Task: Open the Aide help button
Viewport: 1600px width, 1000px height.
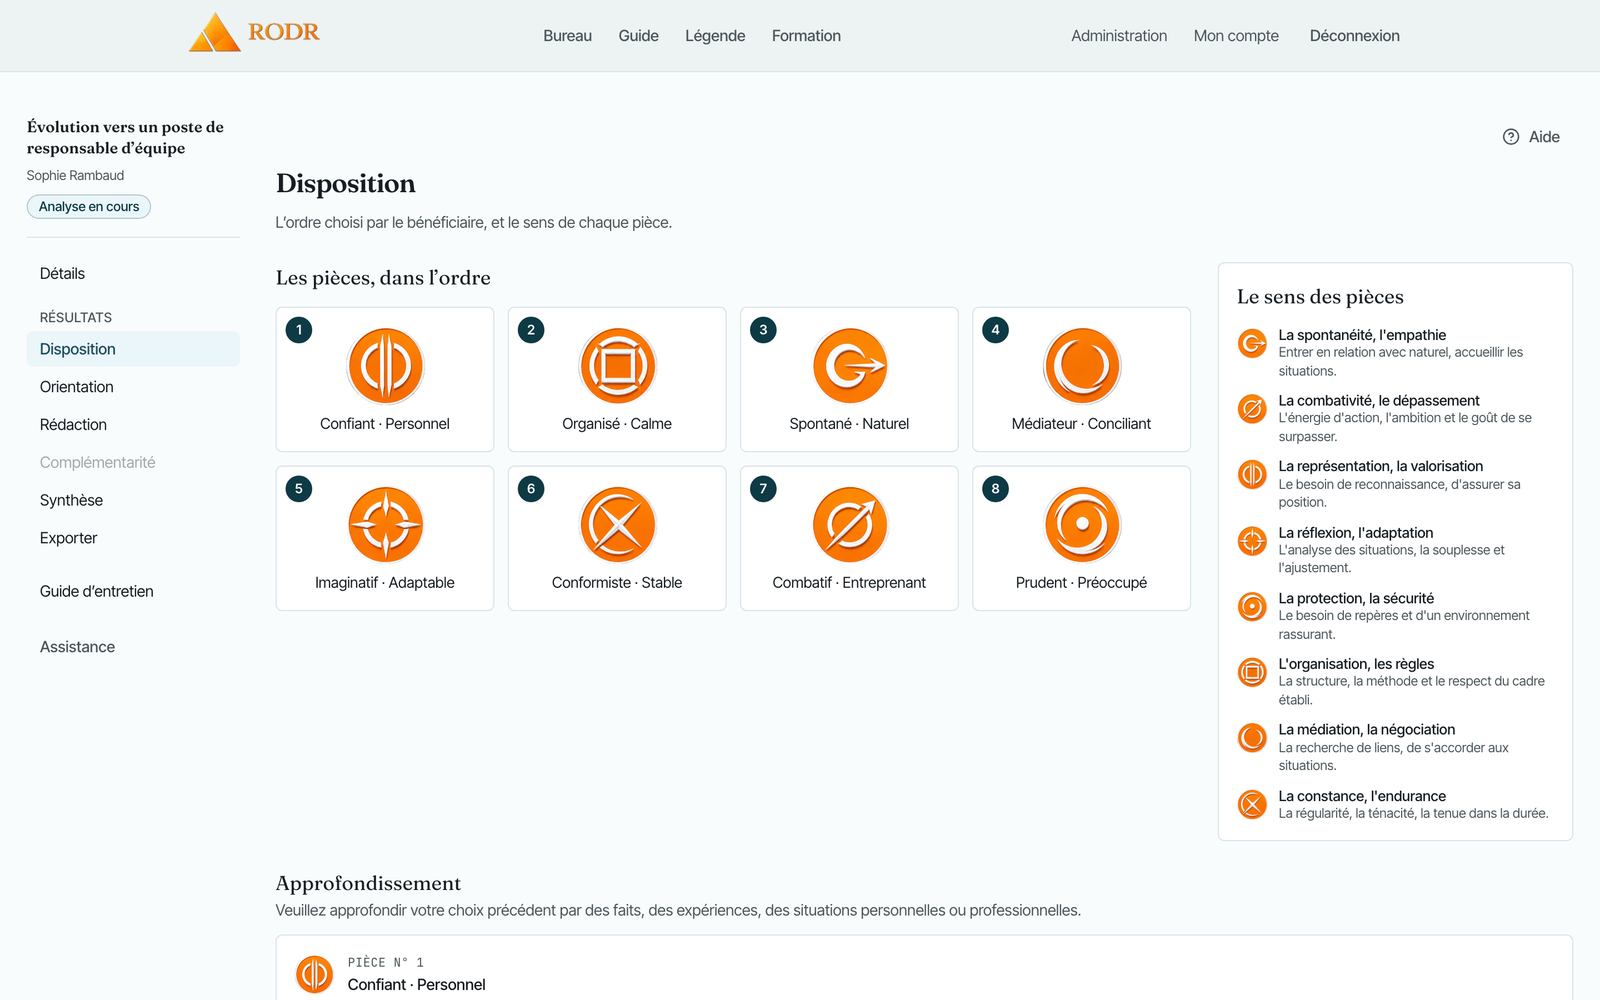Action: point(1531,137)
